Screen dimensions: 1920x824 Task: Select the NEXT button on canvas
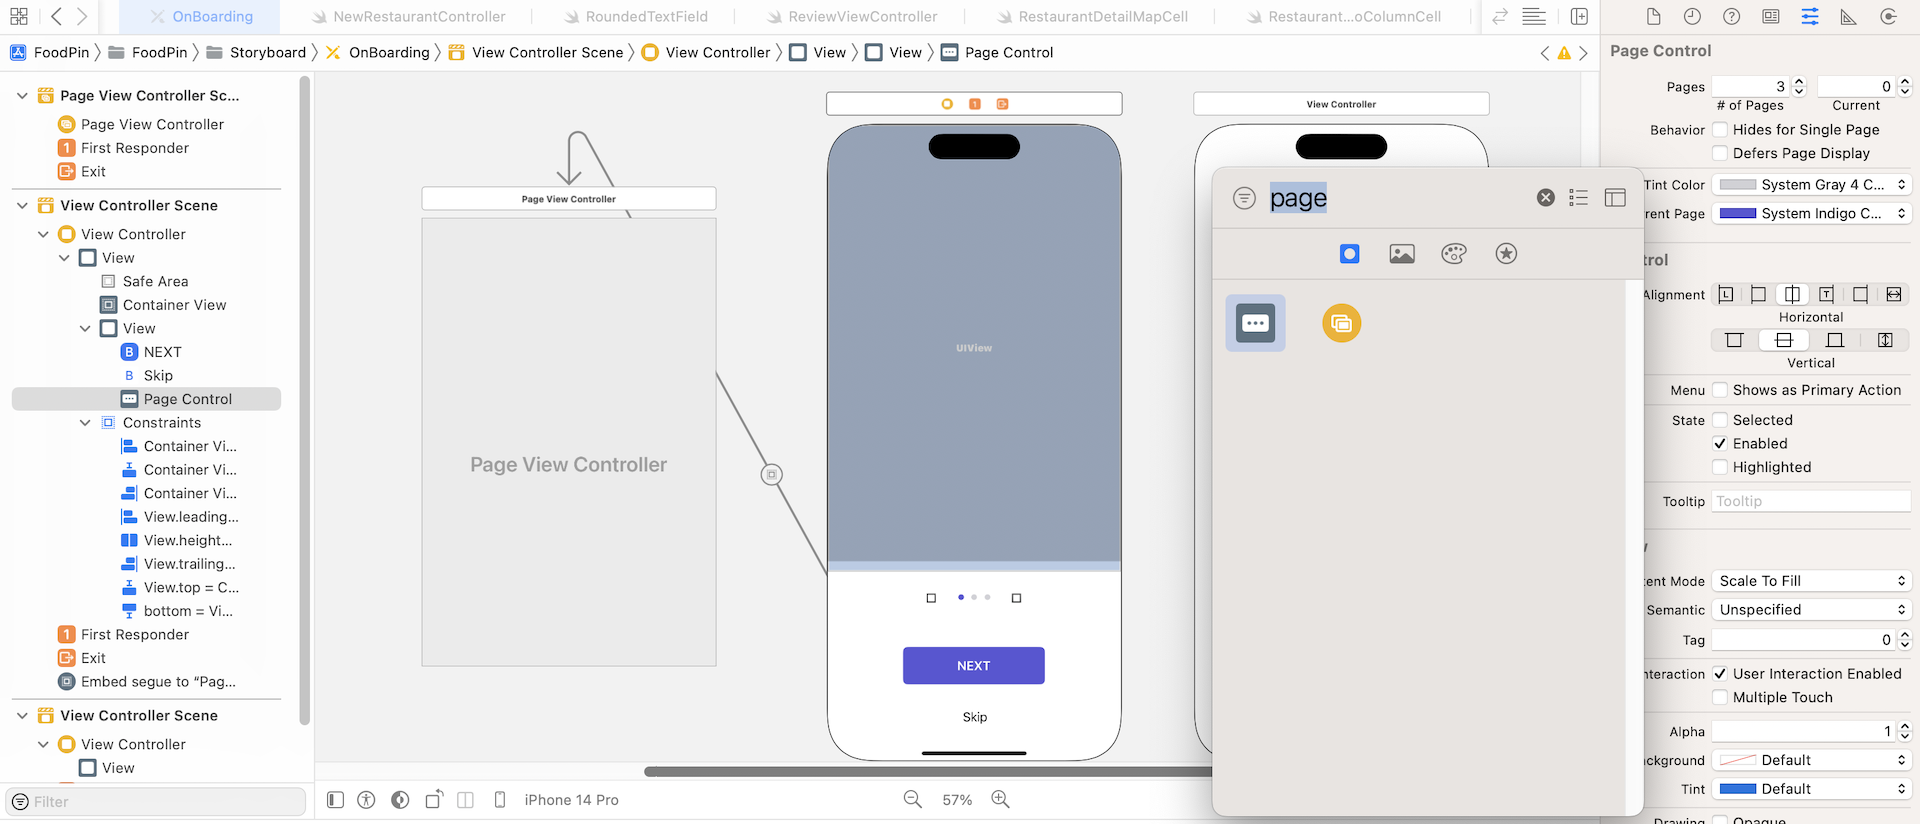point(973,666)
